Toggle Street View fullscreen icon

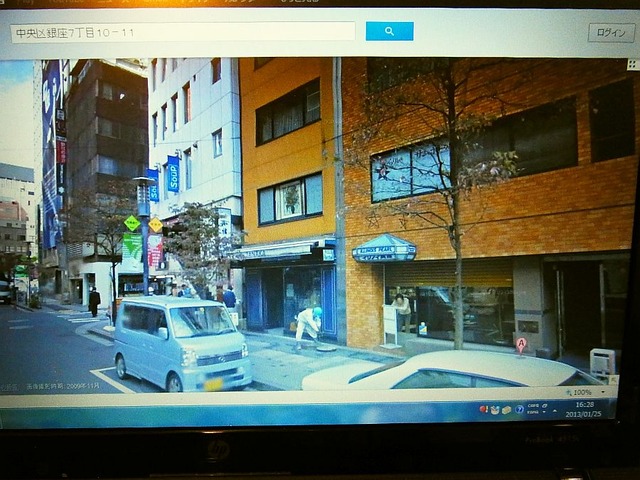632,64
